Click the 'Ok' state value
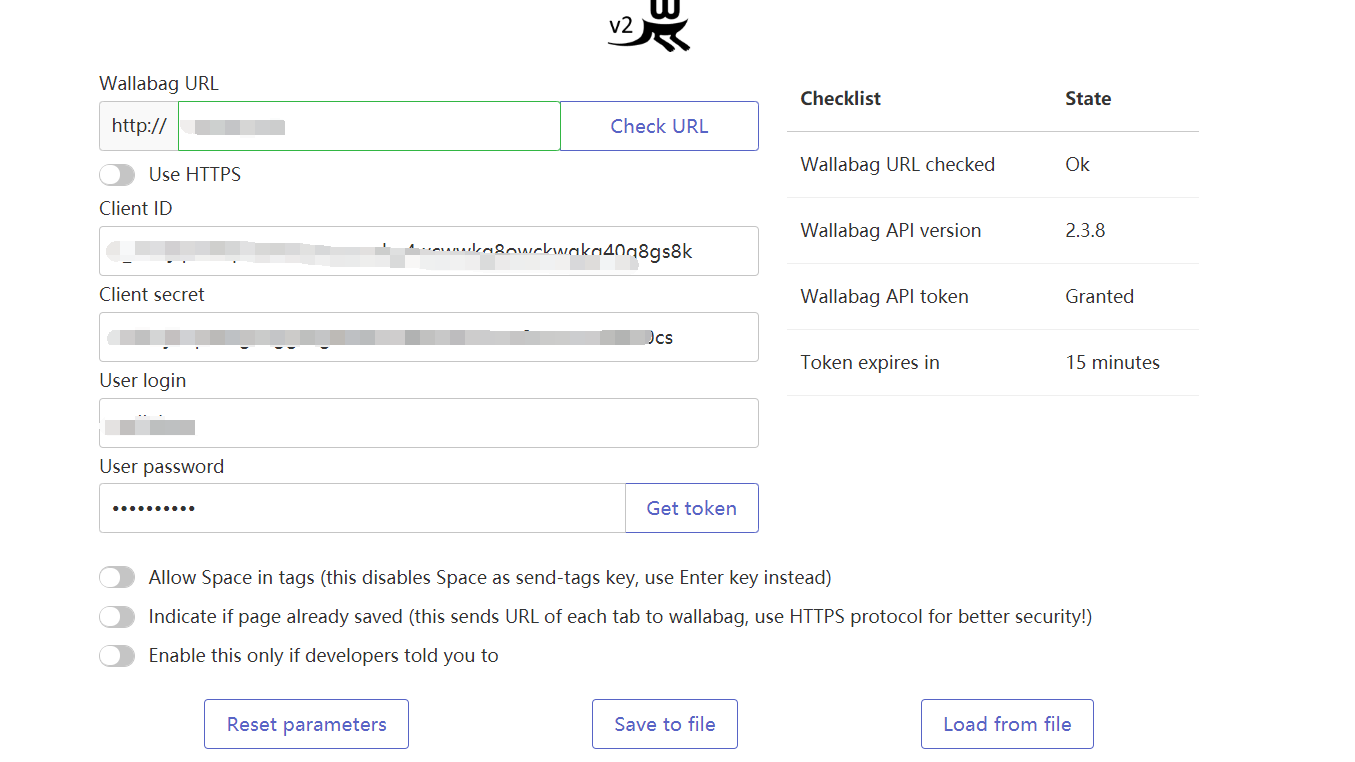 point(1077,165)
